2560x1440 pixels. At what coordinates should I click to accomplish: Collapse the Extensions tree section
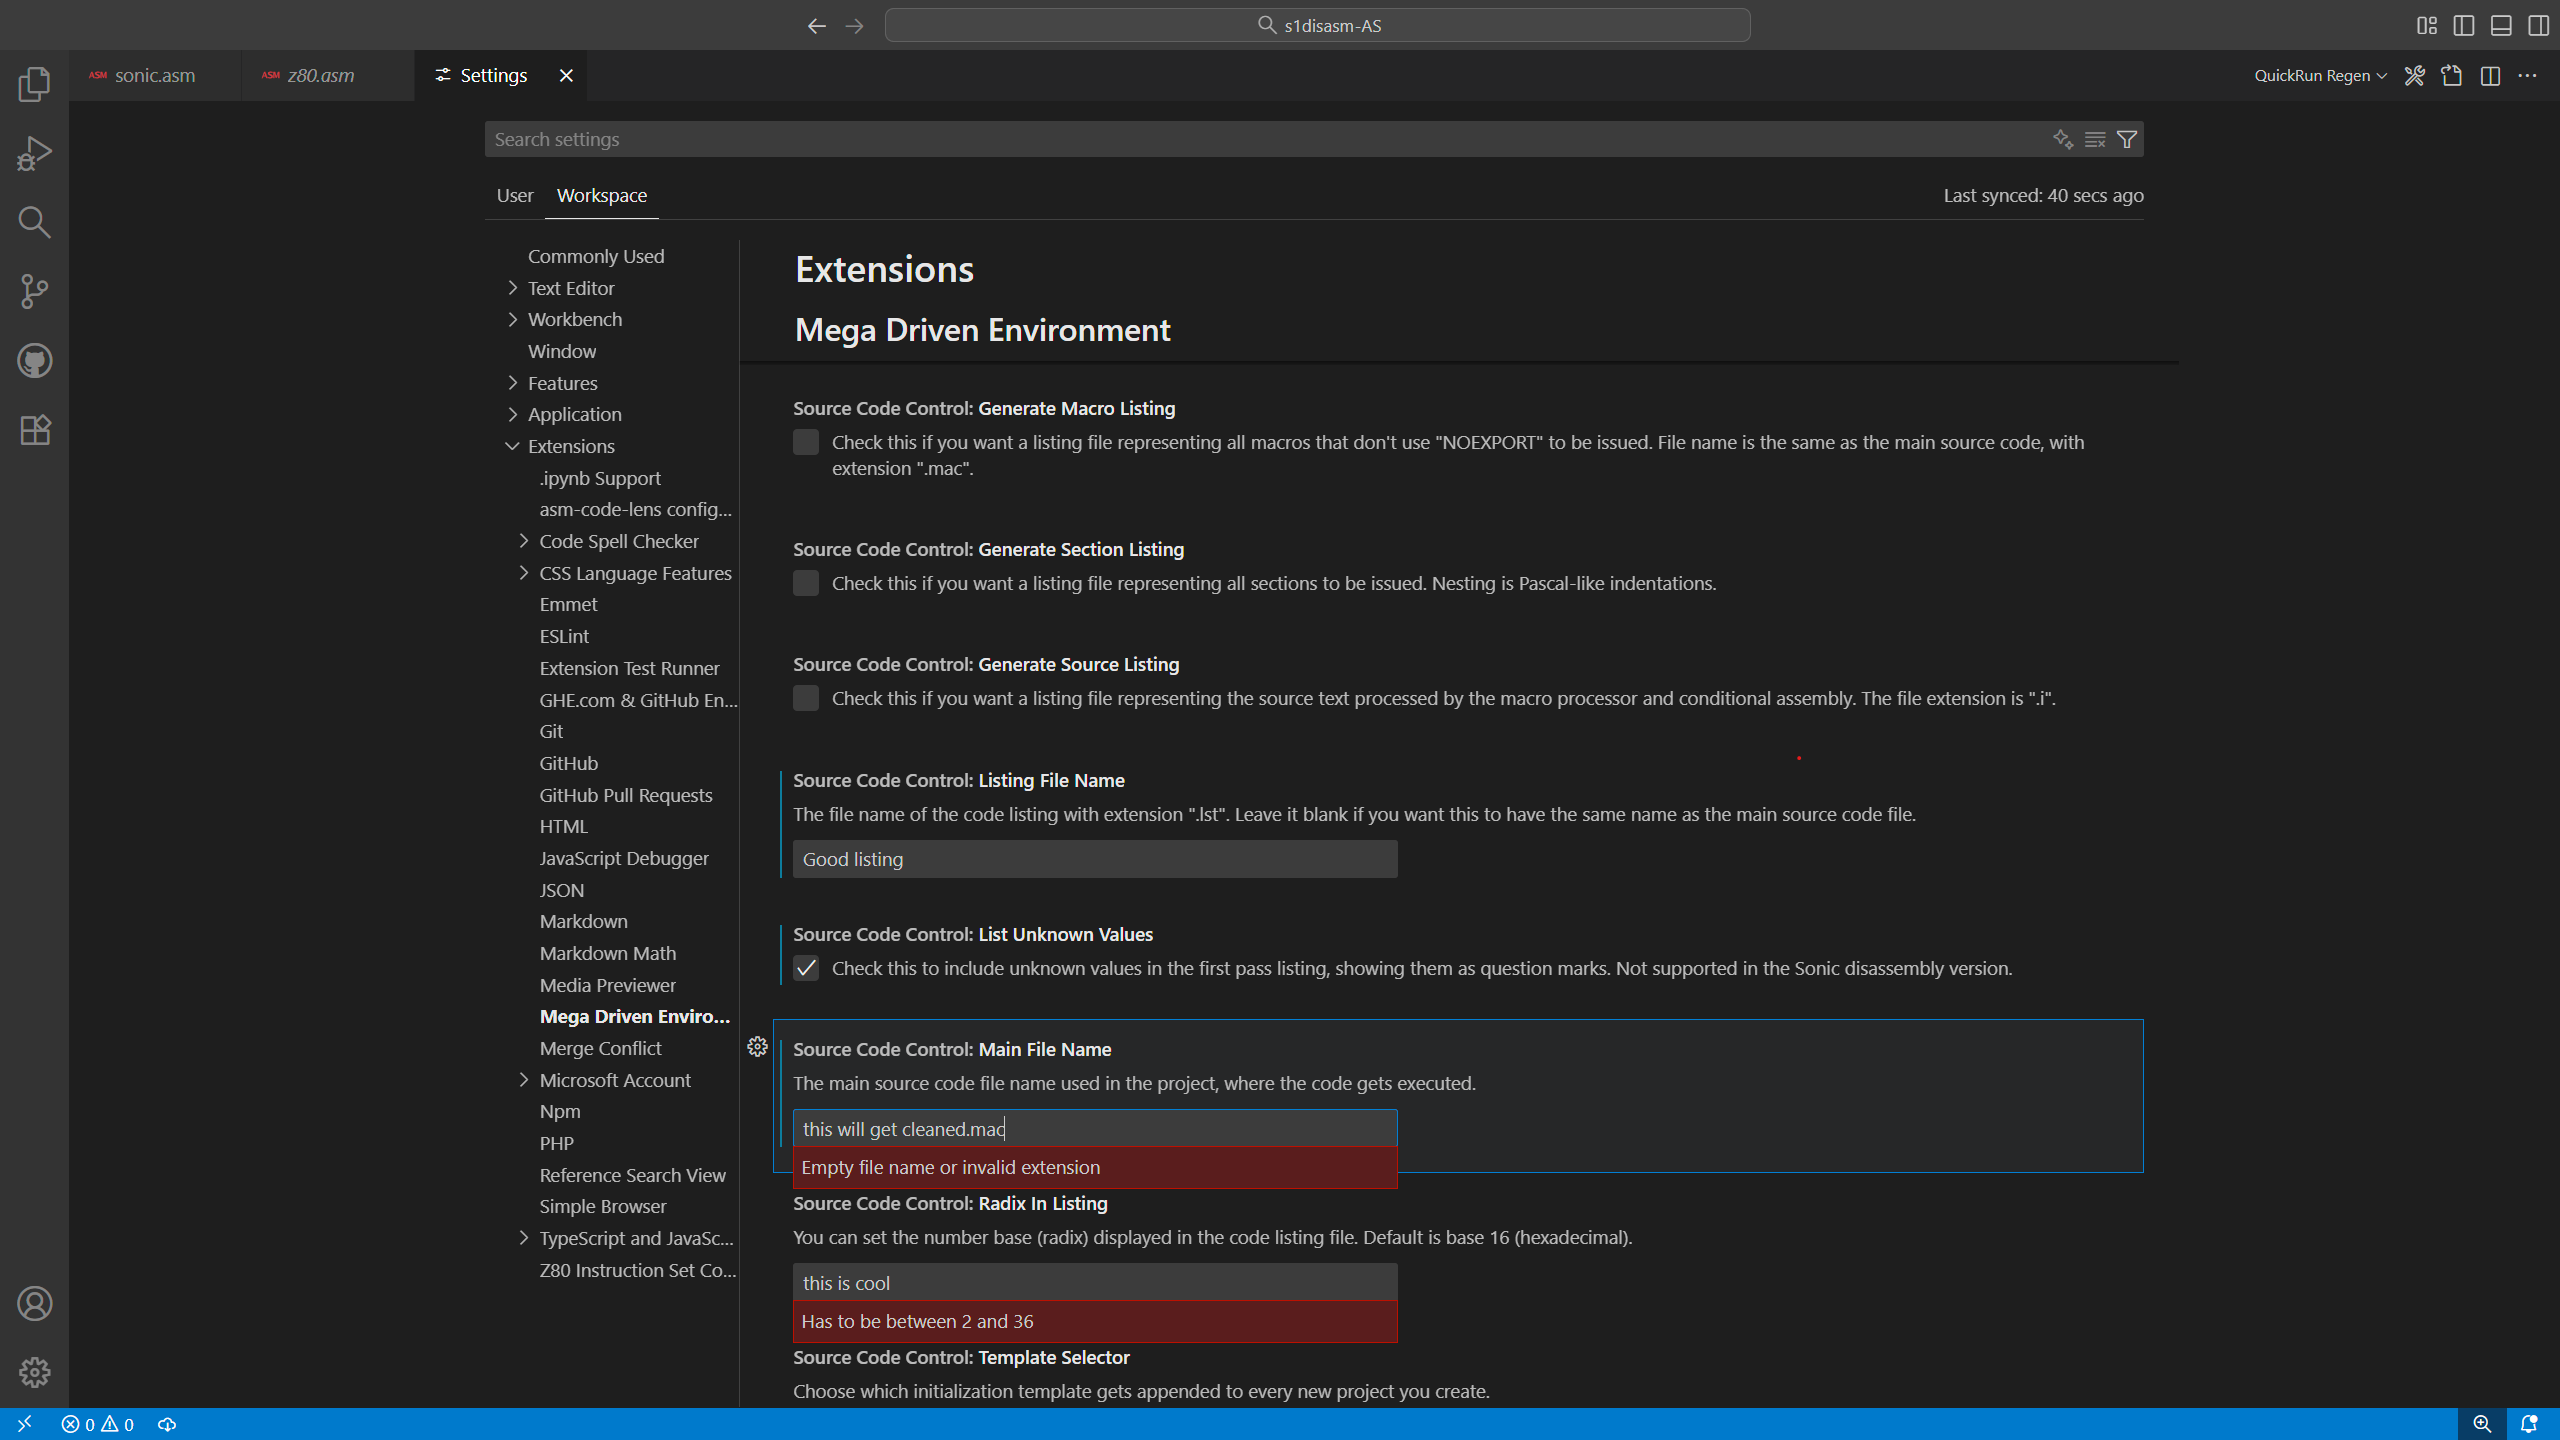click(513, 446)
